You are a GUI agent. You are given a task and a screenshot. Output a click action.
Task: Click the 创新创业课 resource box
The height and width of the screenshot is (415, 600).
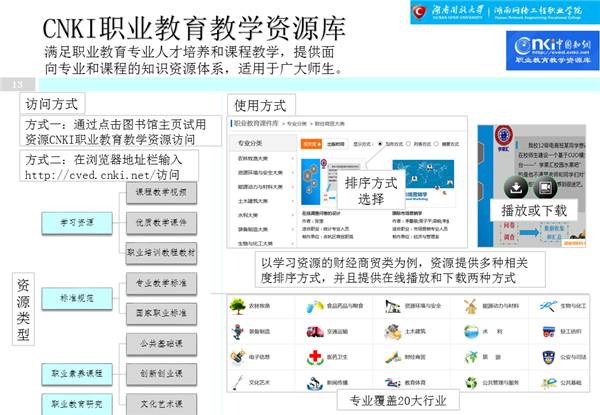point(161,374)
